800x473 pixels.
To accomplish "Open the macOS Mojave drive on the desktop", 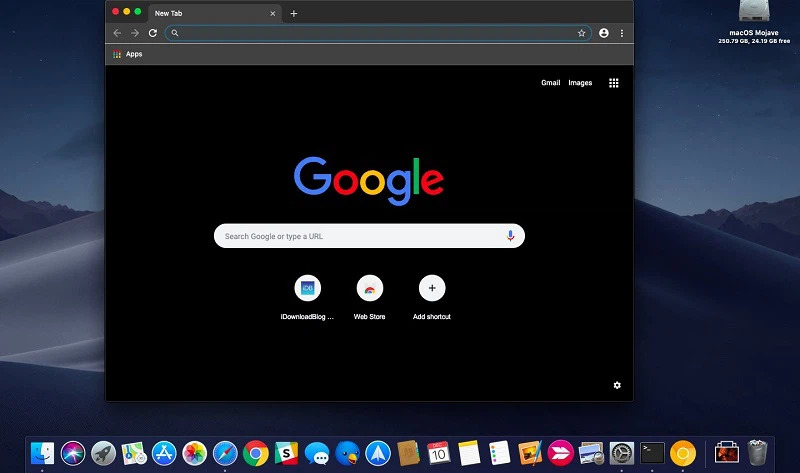I will (x=754, y=22).
